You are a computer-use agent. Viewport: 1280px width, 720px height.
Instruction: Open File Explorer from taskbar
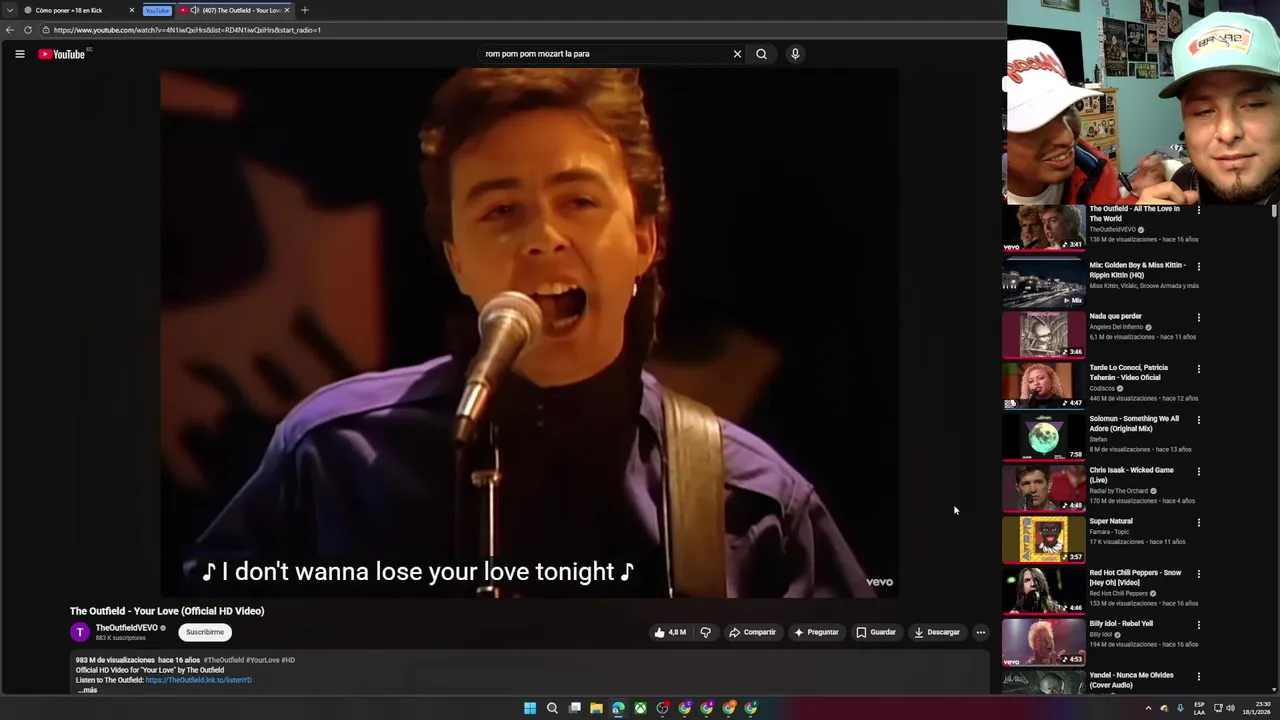click(596, 708)
